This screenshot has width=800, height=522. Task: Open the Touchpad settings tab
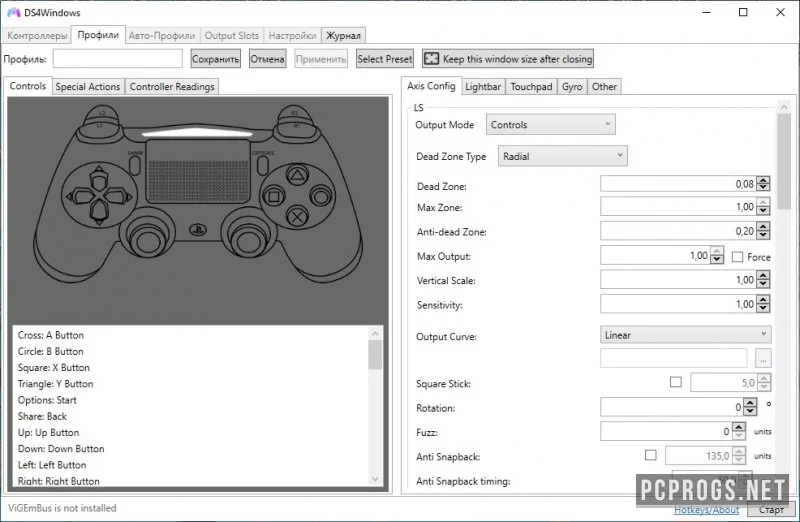pos(531,87)
